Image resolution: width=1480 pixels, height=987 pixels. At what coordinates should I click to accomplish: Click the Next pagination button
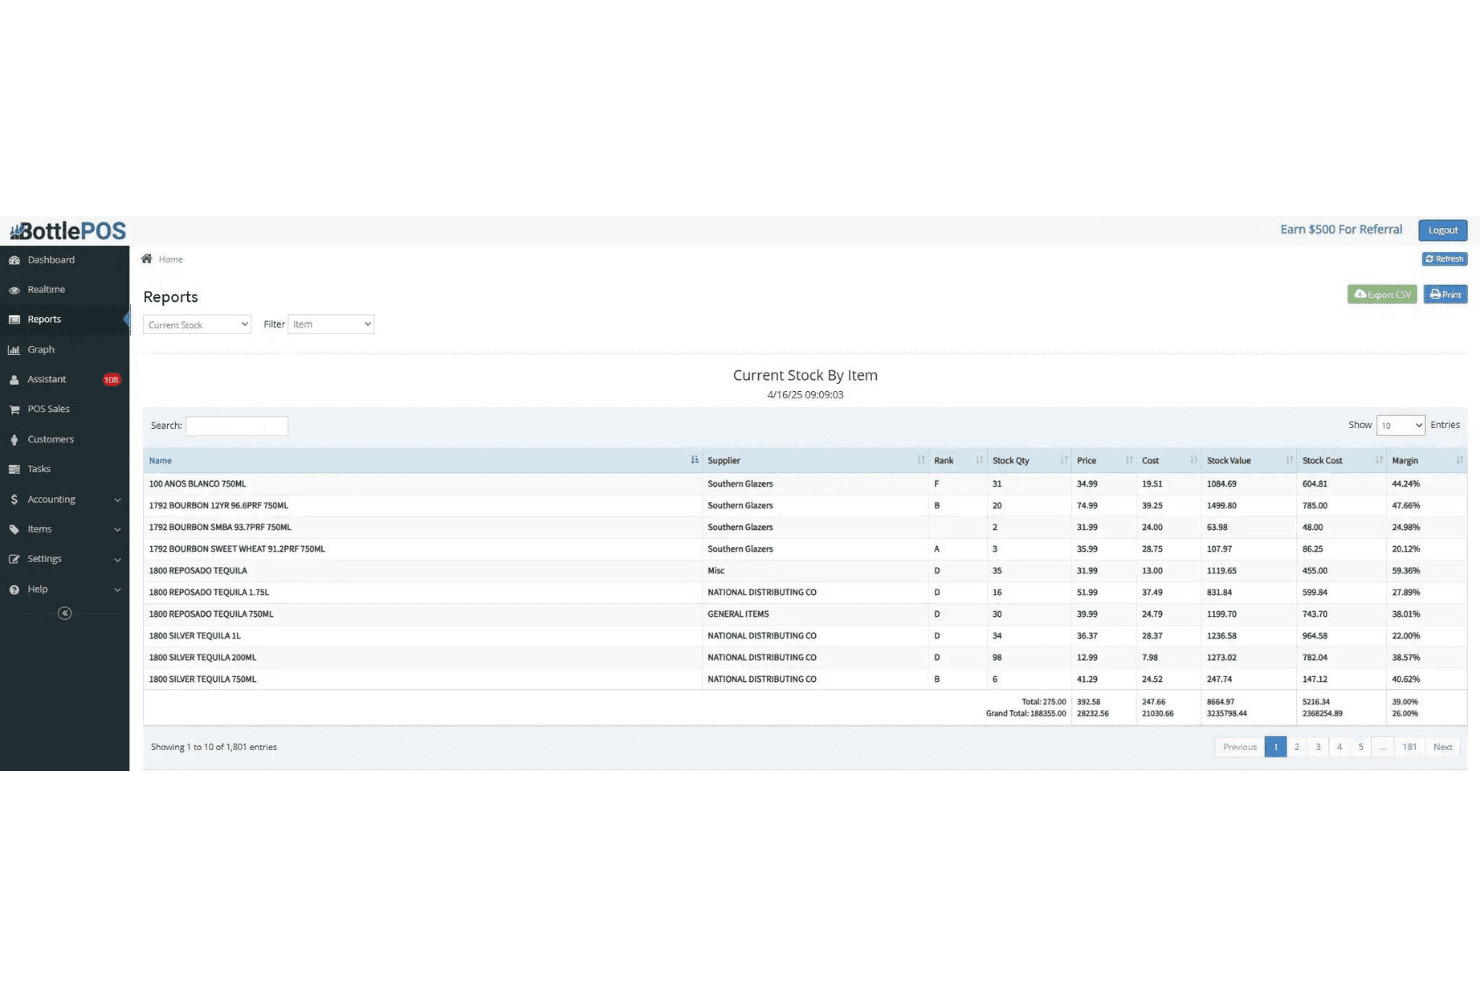[x=1442, y=747]
